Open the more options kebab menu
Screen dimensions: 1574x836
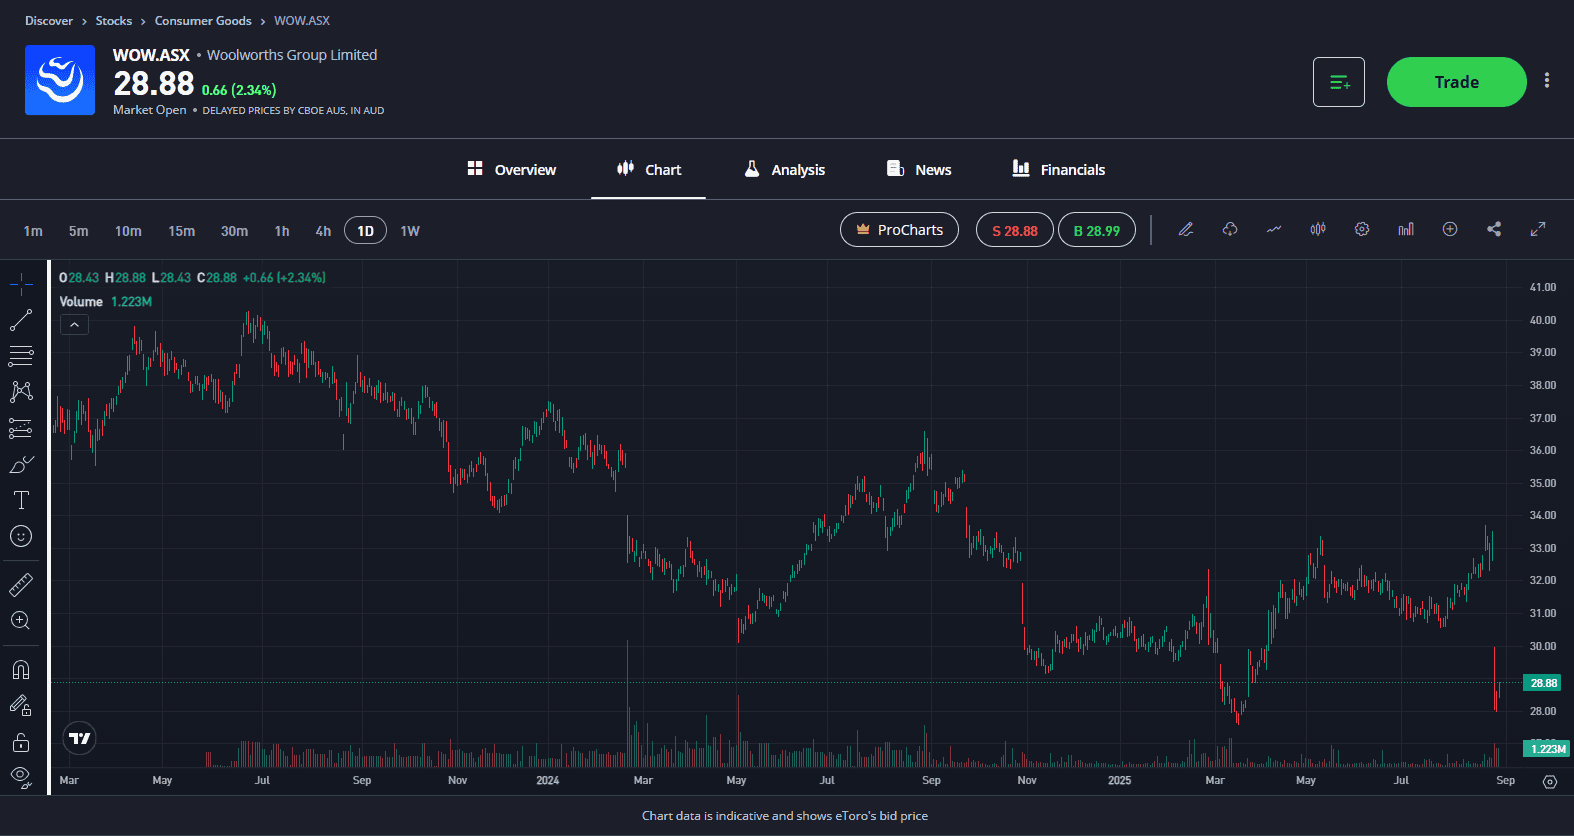point(1547,81)
